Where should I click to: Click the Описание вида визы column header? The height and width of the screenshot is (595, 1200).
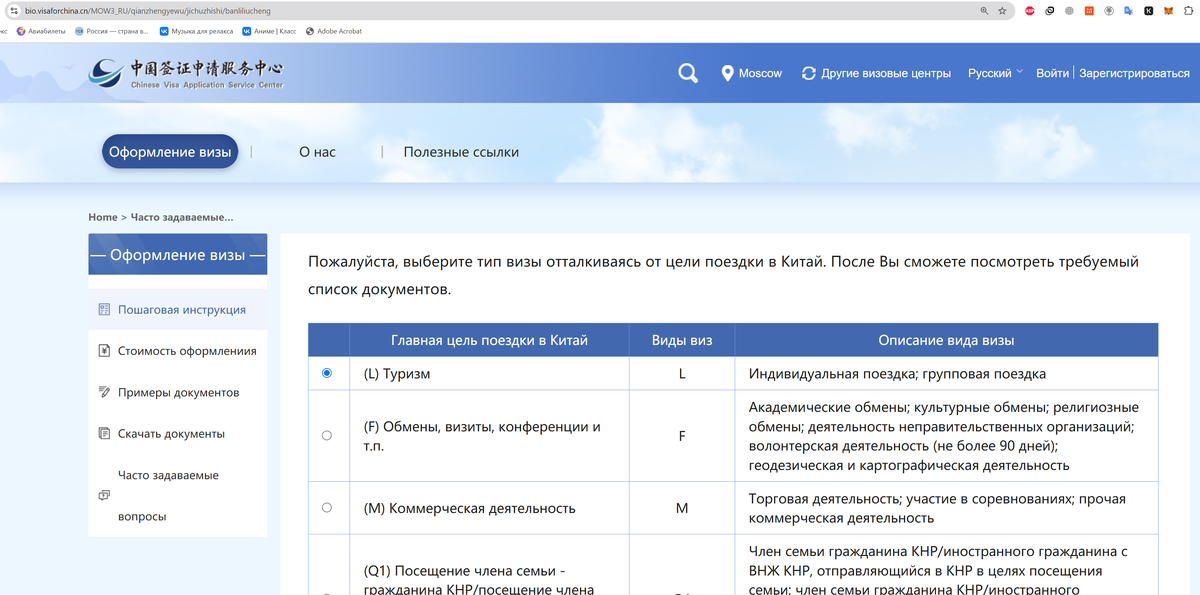pyautogui.click(x=946, y=340)
